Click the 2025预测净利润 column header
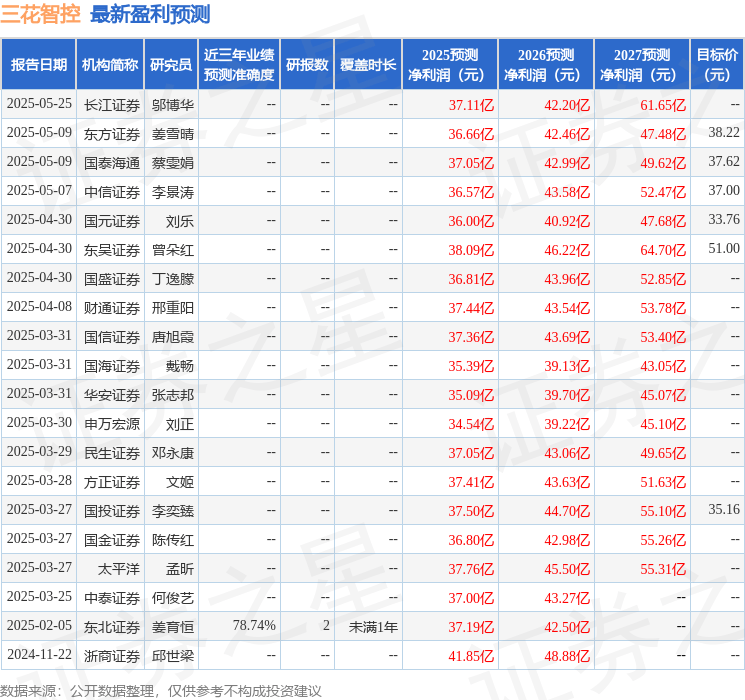The image size is (745, 700). pos(450,65)
